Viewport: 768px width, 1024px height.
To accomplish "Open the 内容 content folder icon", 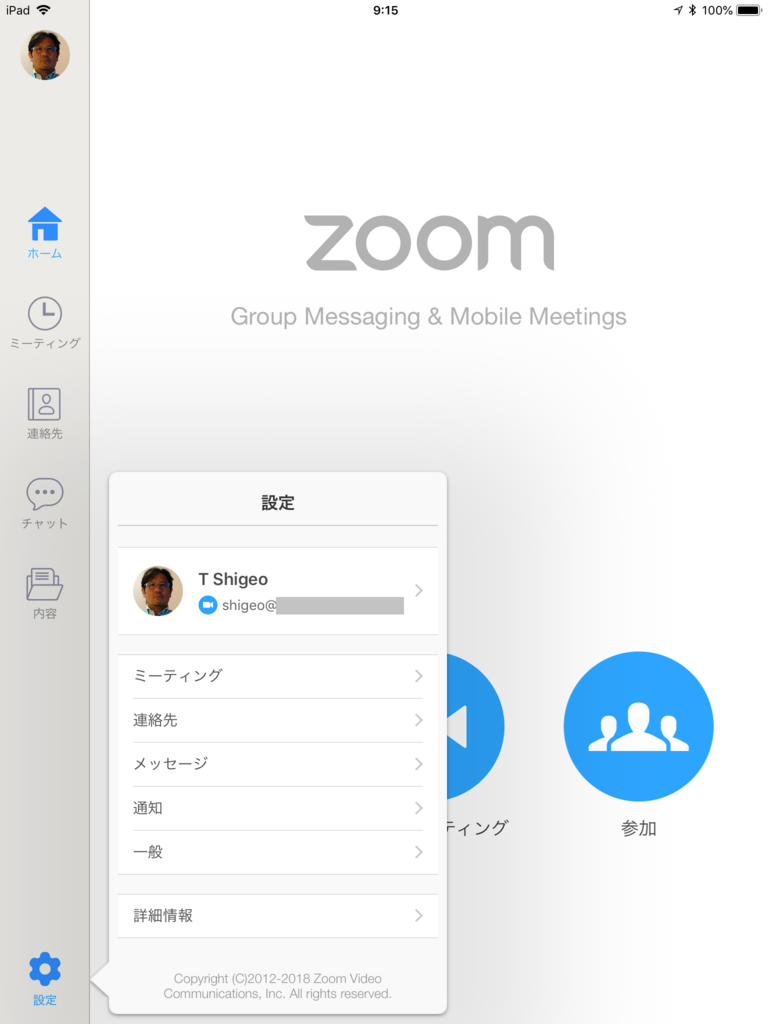I will coord(44,584).
